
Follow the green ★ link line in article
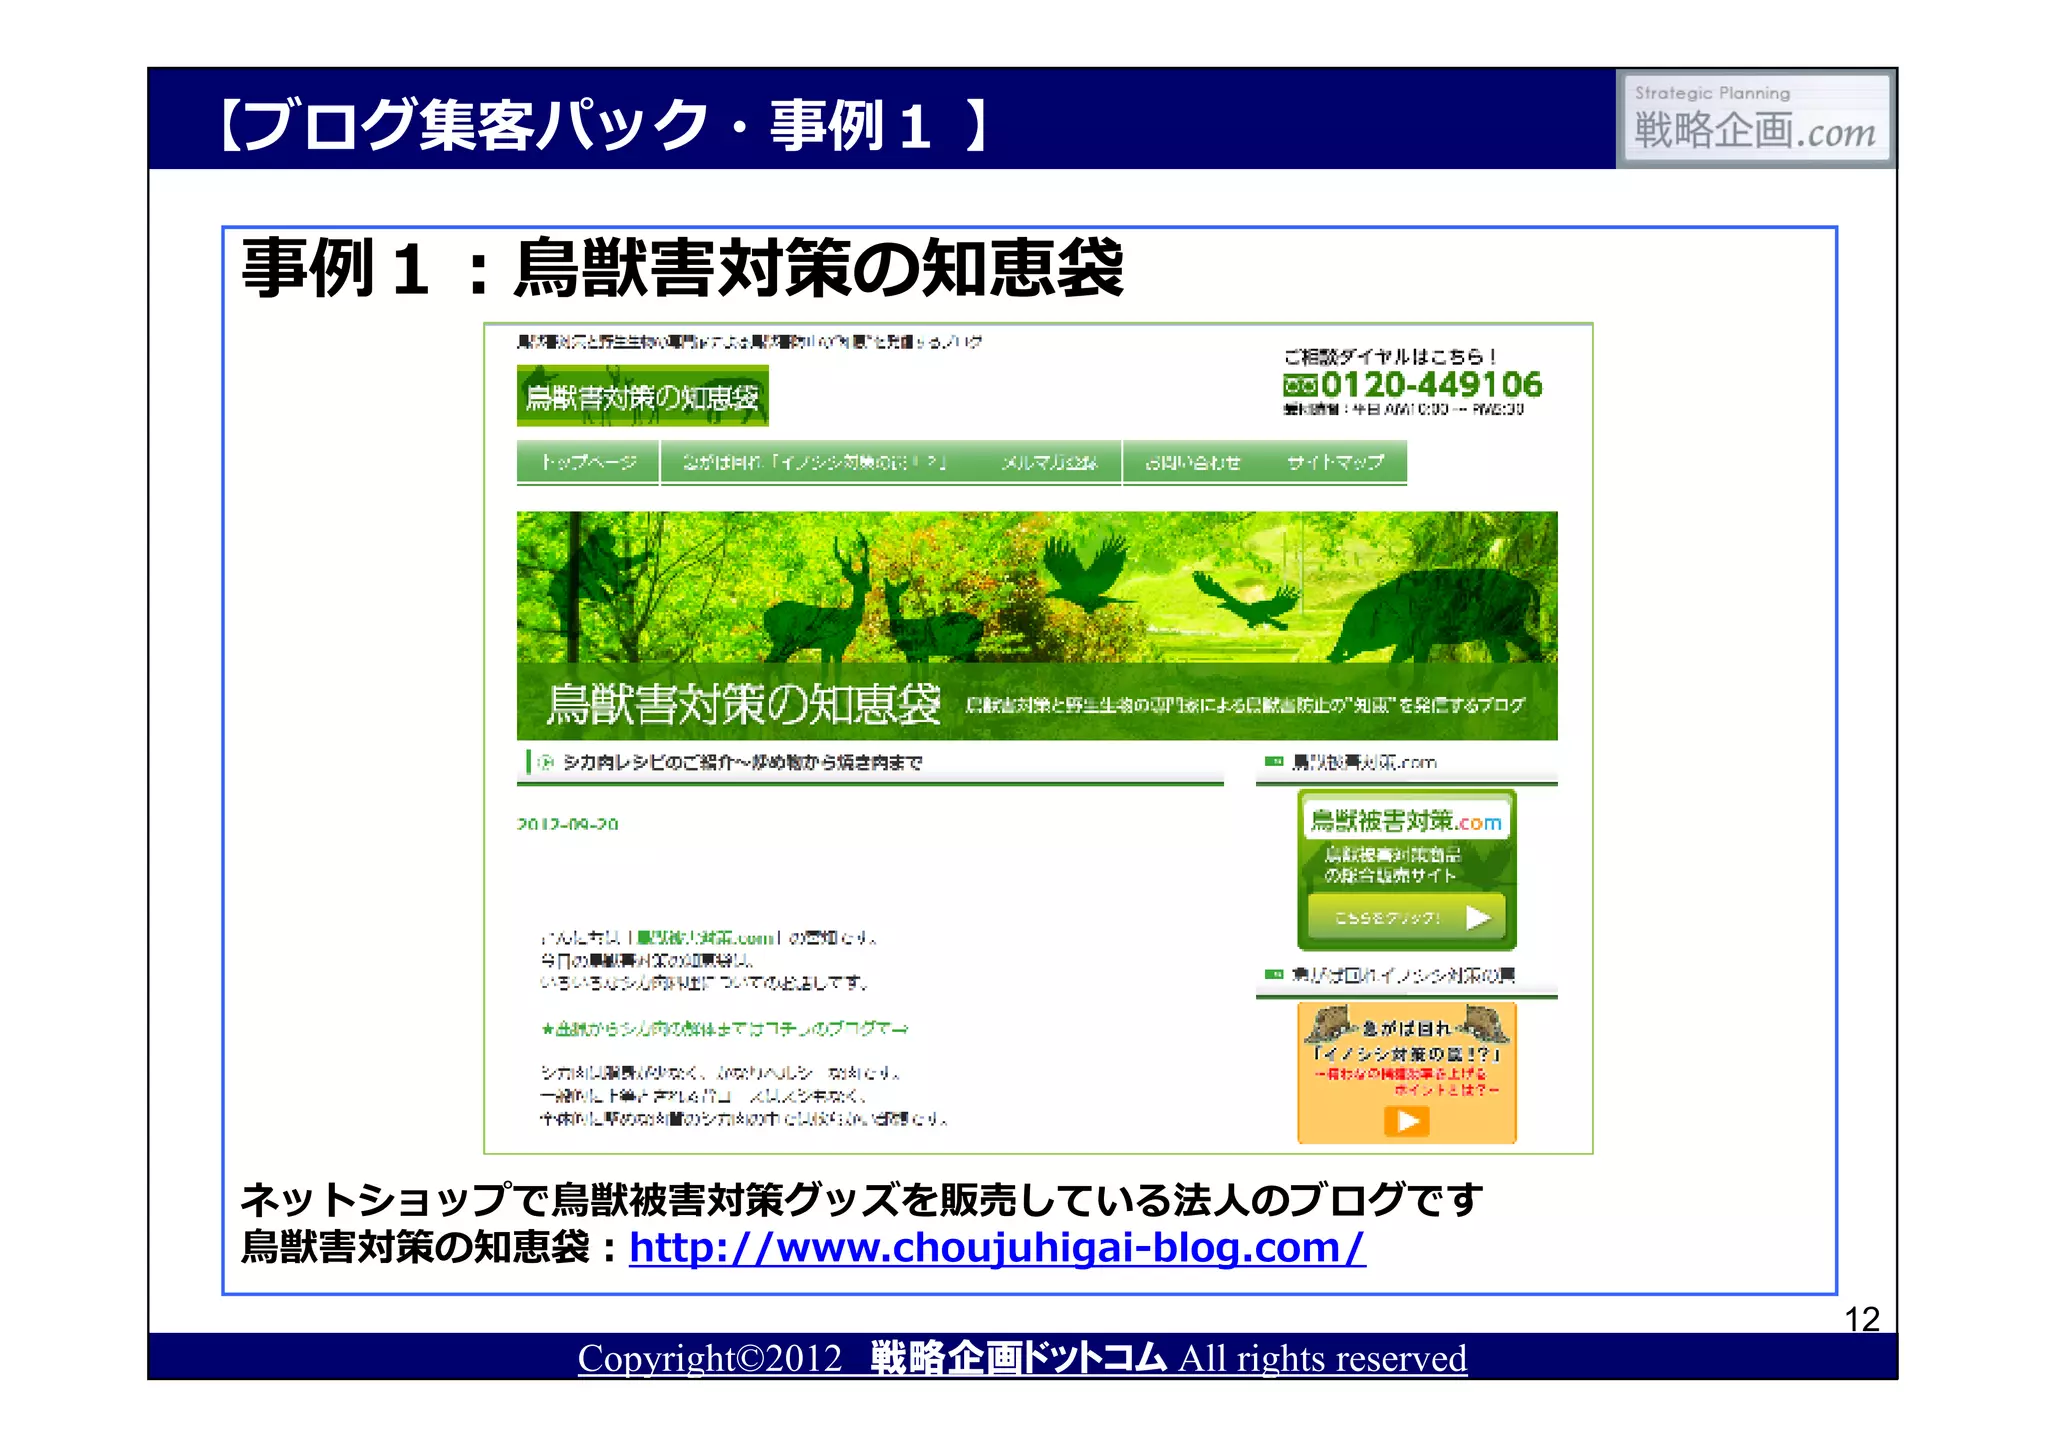pos(725,1028)
